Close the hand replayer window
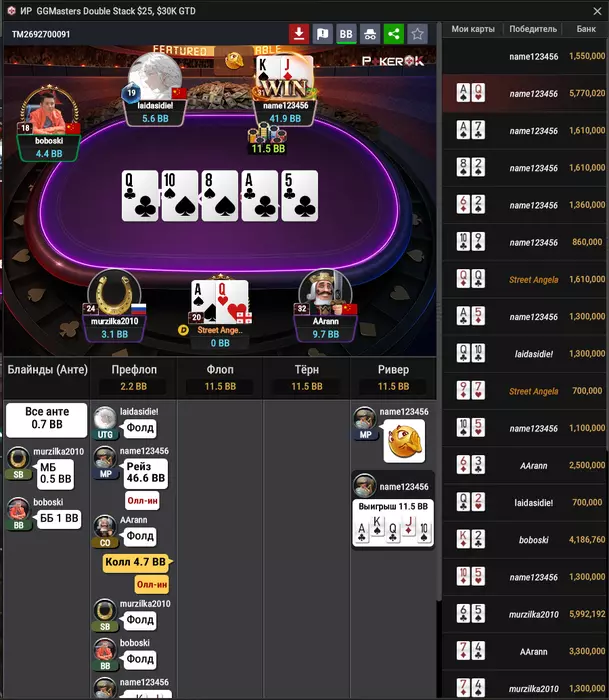The width and height of the screenshot is (609, 700). pyautogui.click(x=597, y=11)
